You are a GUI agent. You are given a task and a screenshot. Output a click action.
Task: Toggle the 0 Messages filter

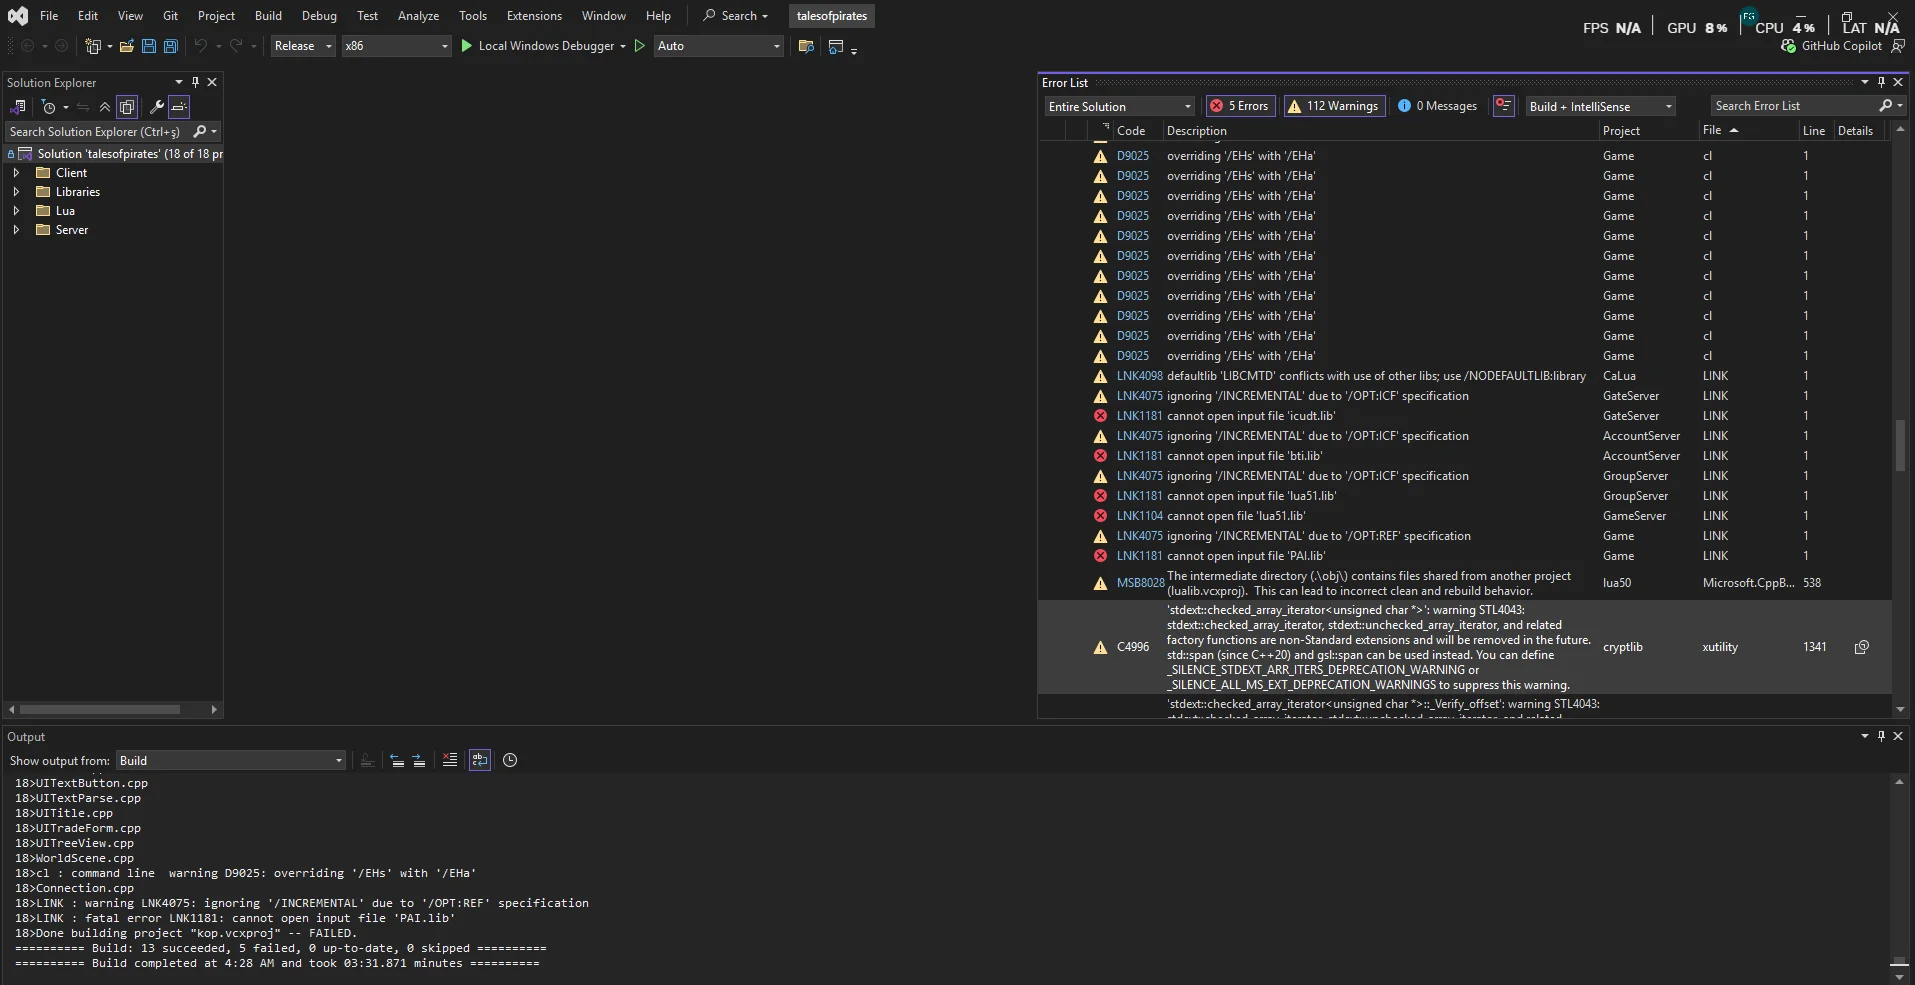[1437, 106]
